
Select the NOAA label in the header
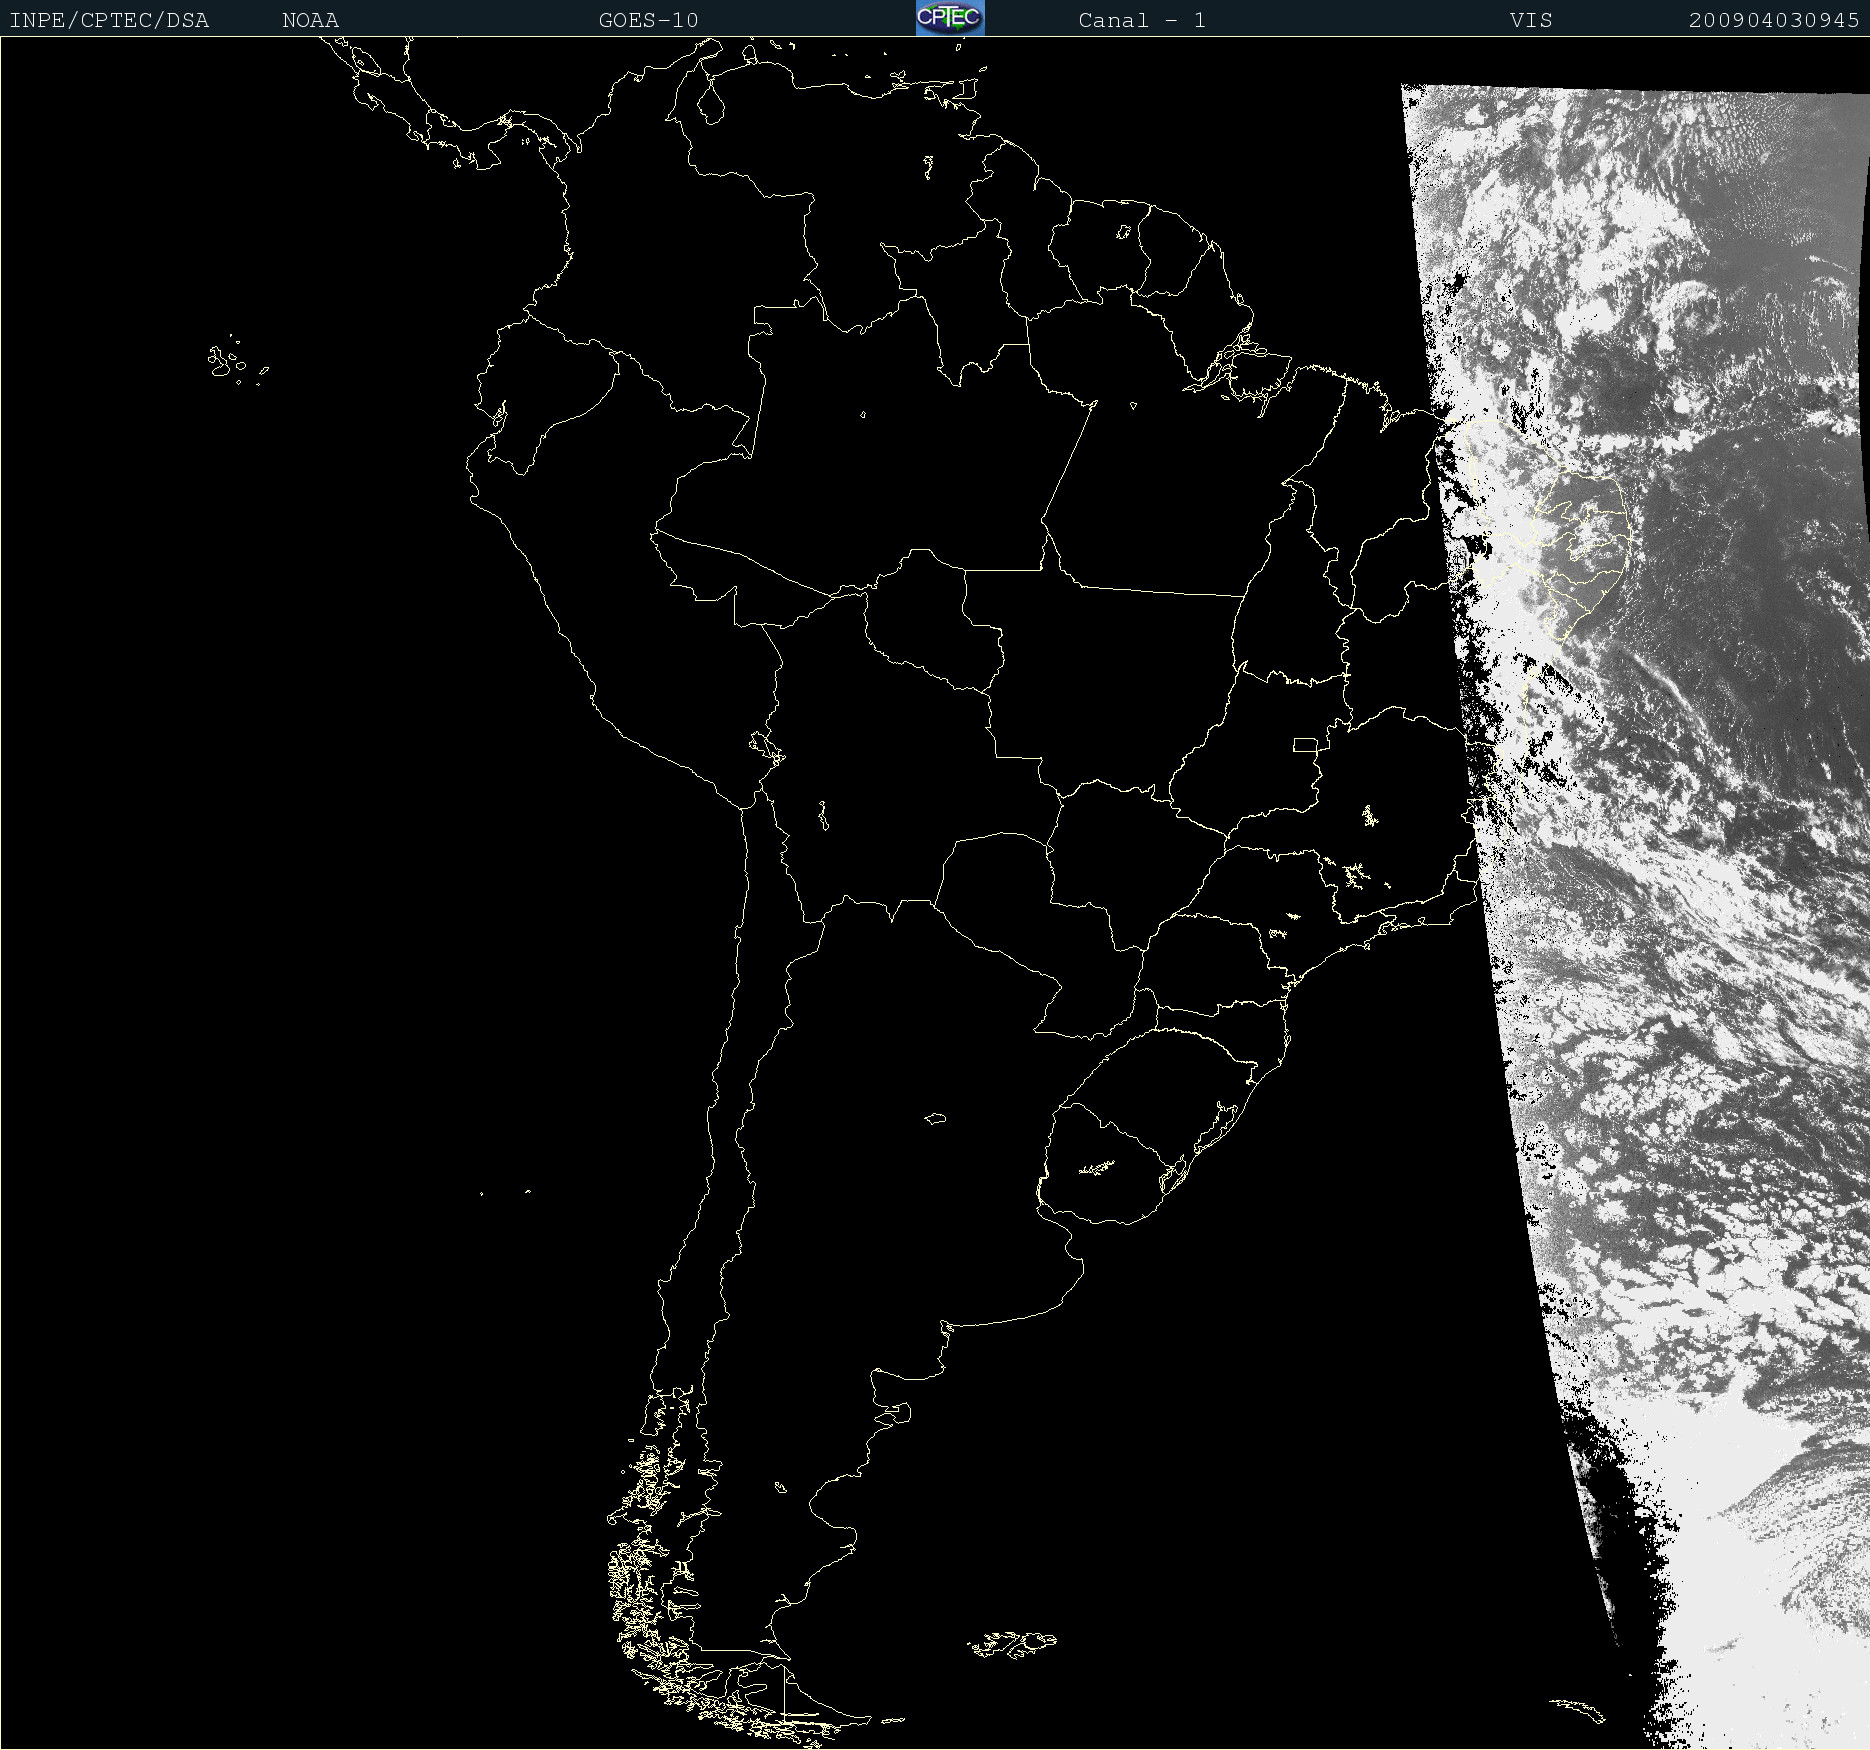pos(311,20)
